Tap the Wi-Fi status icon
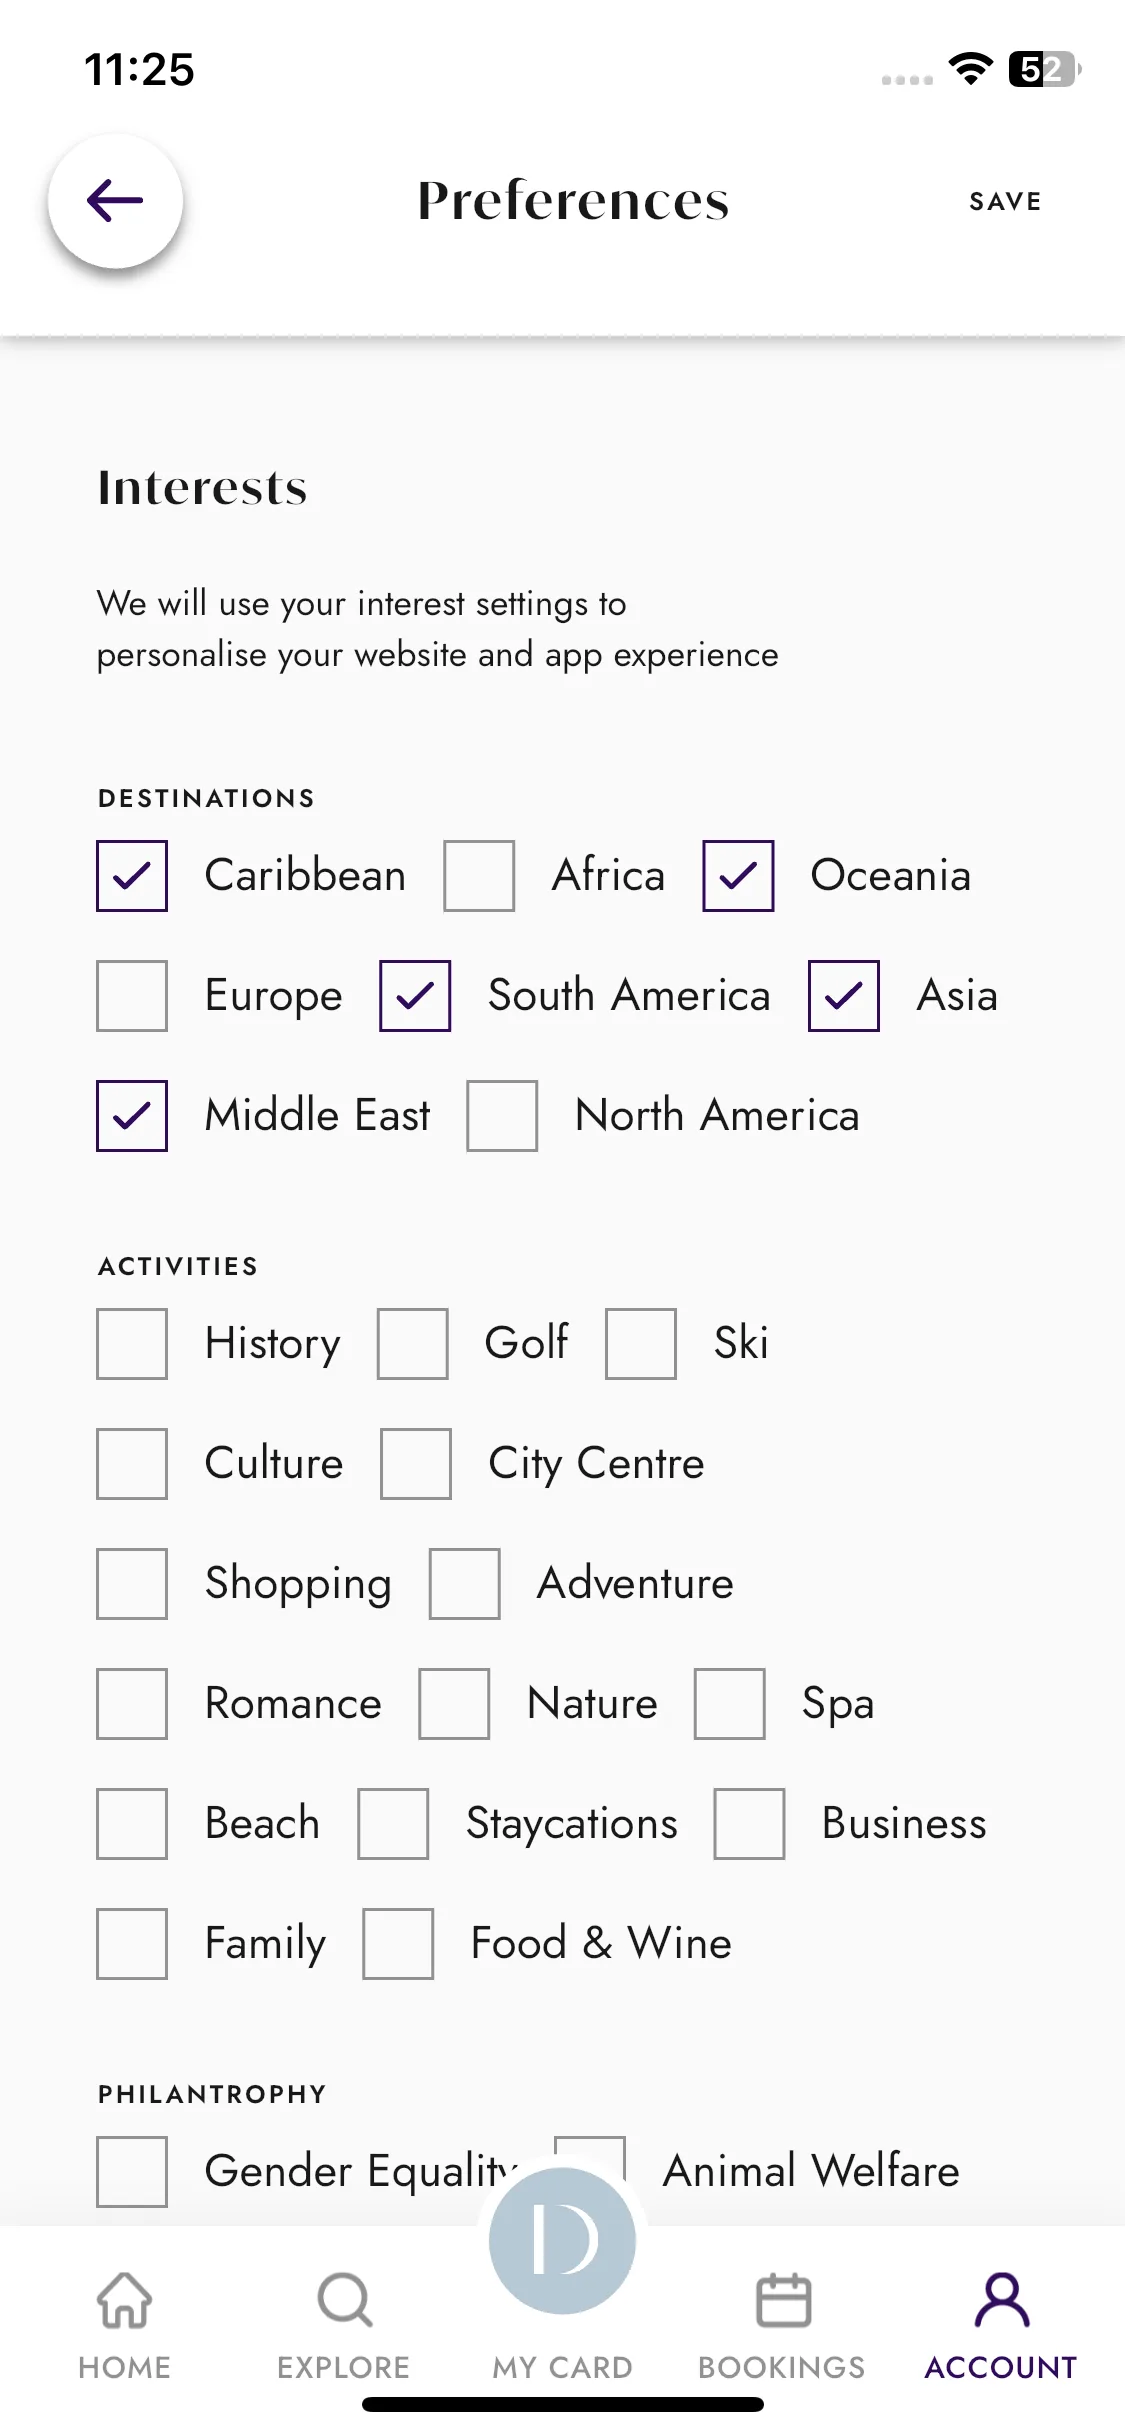Viewport: 1125px width, 2436px height. tap(970, 69)
